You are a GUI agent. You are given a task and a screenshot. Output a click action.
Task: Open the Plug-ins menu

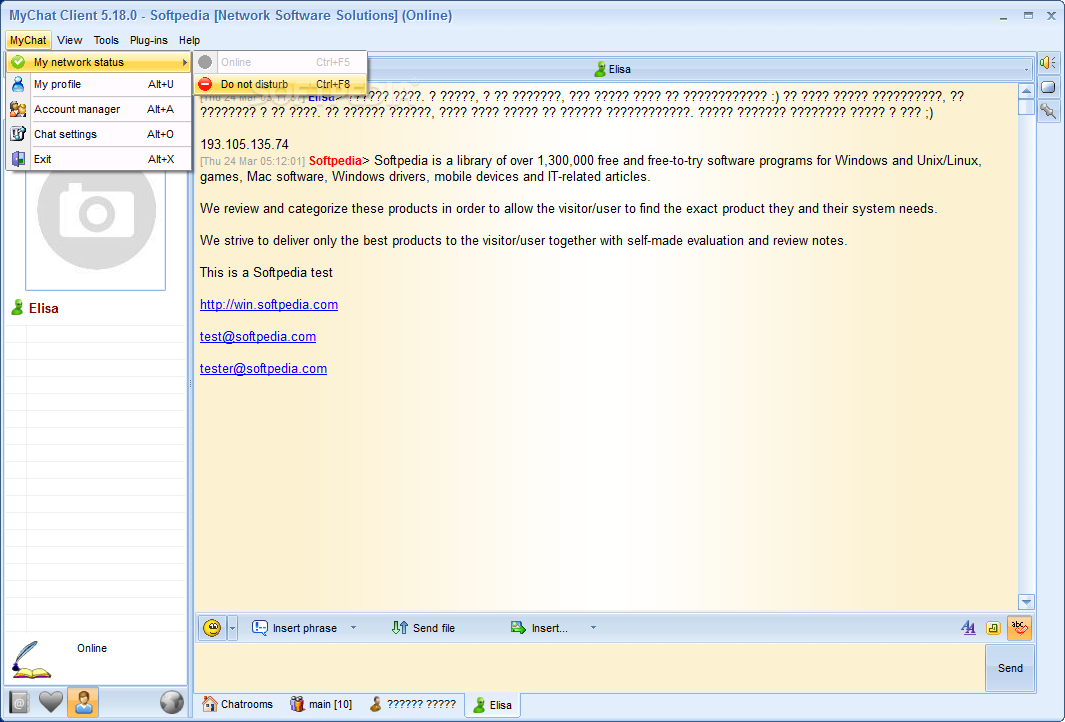click(x=149, y=40)
